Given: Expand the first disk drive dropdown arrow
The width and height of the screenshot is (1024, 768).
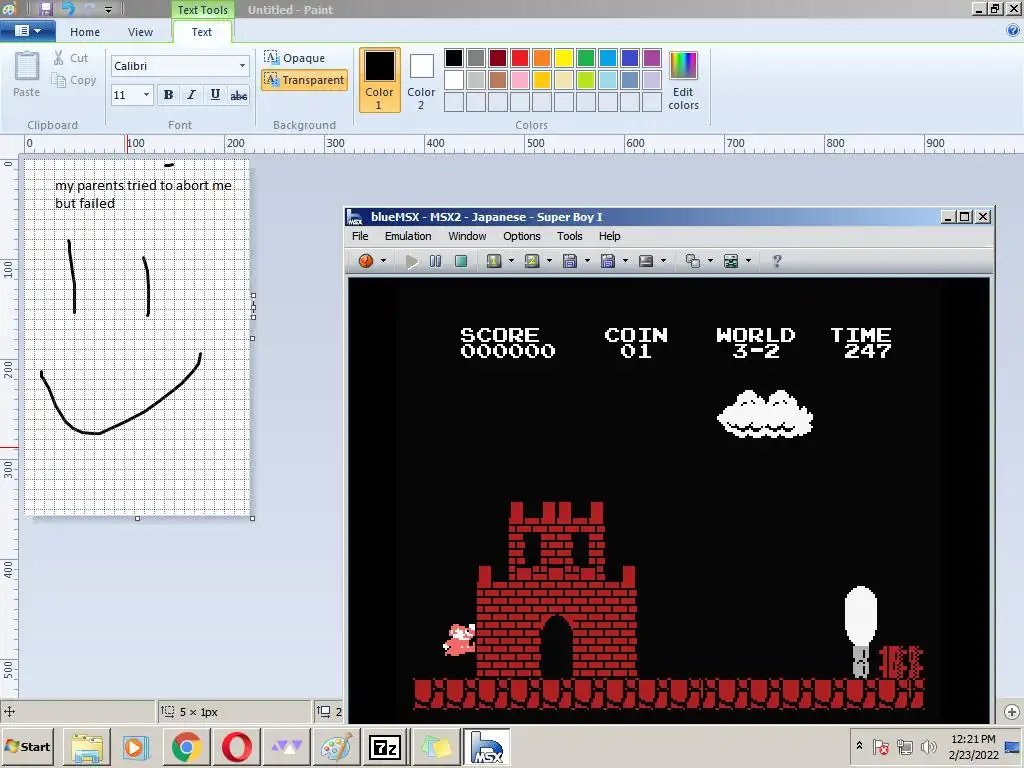Looking at the screenshot, I should [587, 261].
